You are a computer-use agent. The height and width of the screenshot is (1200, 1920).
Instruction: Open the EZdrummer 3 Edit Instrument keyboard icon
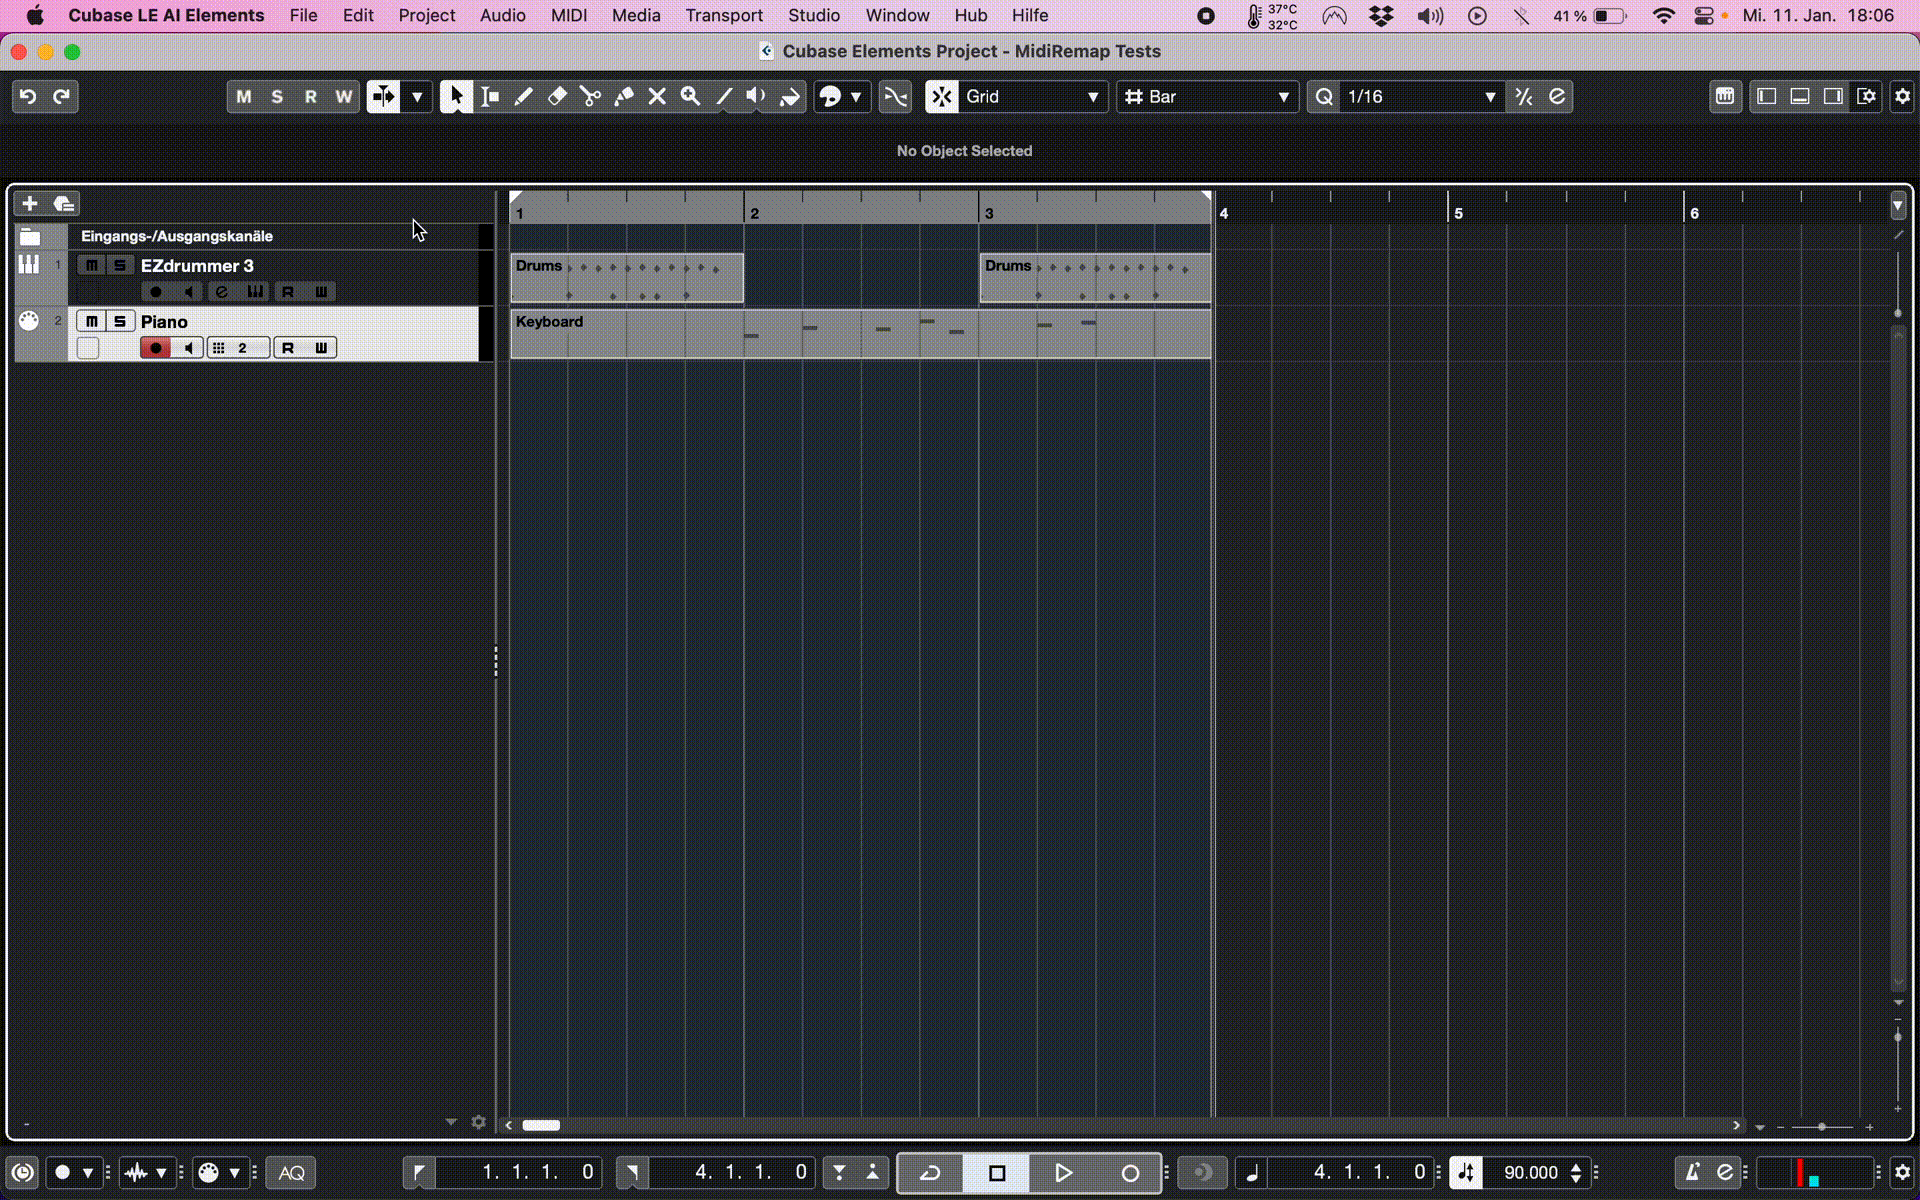click(255, 291)
